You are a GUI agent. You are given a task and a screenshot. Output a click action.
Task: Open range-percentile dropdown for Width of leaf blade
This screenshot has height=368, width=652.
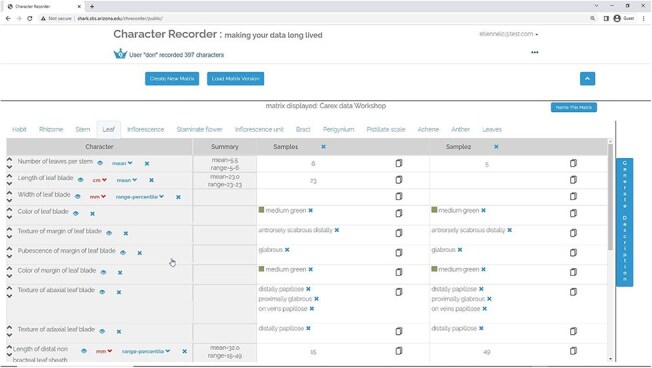(x=140, y=197)
